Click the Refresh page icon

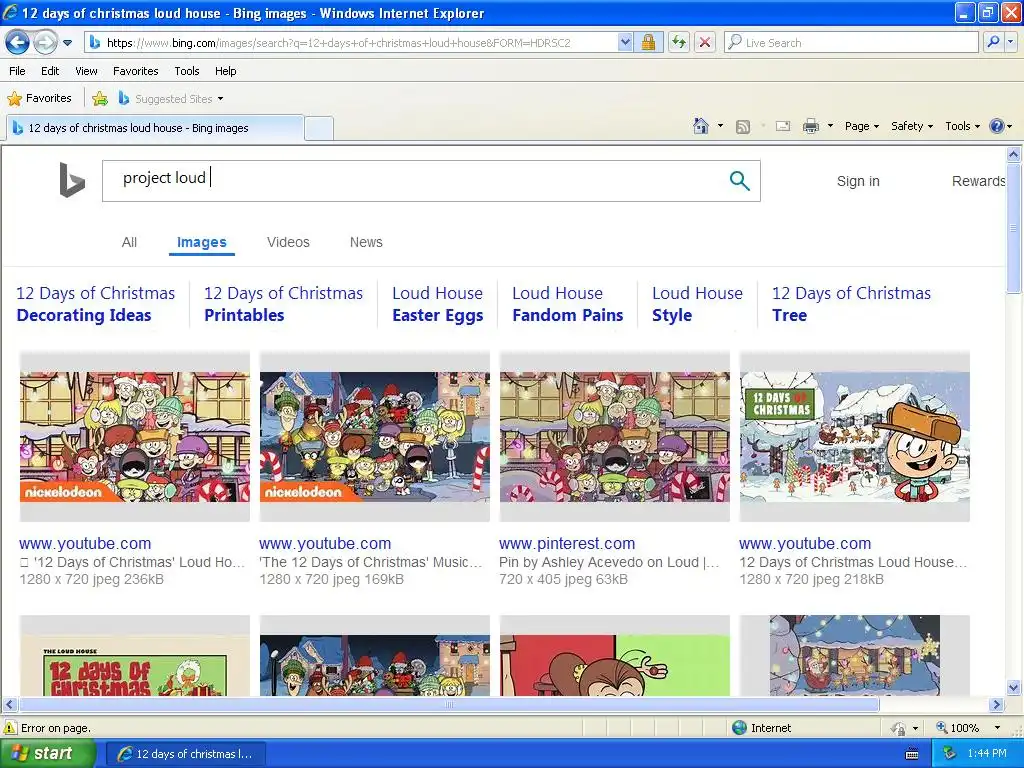679,43
